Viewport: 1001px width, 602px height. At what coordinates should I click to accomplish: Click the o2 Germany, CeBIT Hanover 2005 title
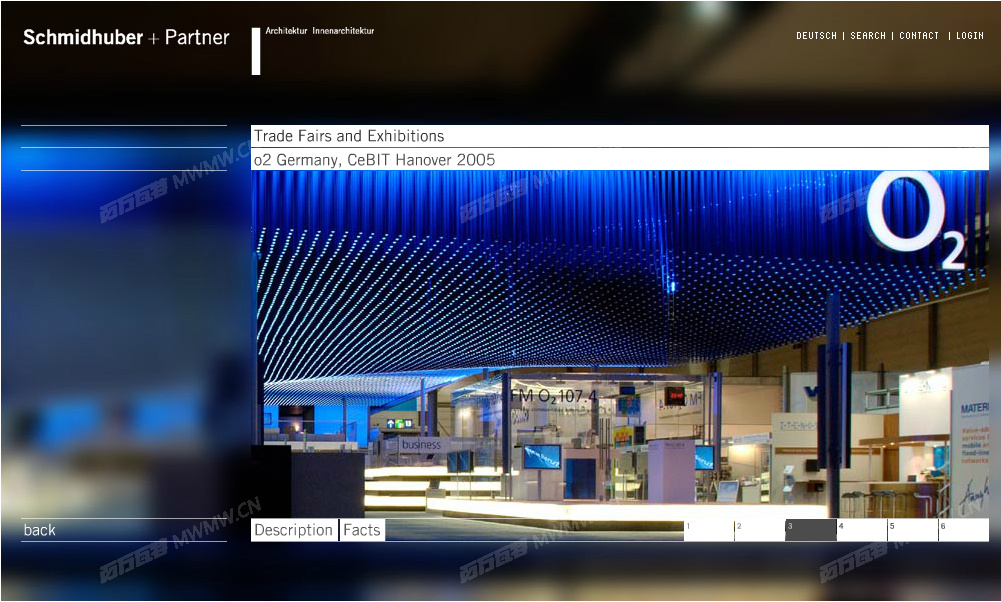click(x=375, y=160)
